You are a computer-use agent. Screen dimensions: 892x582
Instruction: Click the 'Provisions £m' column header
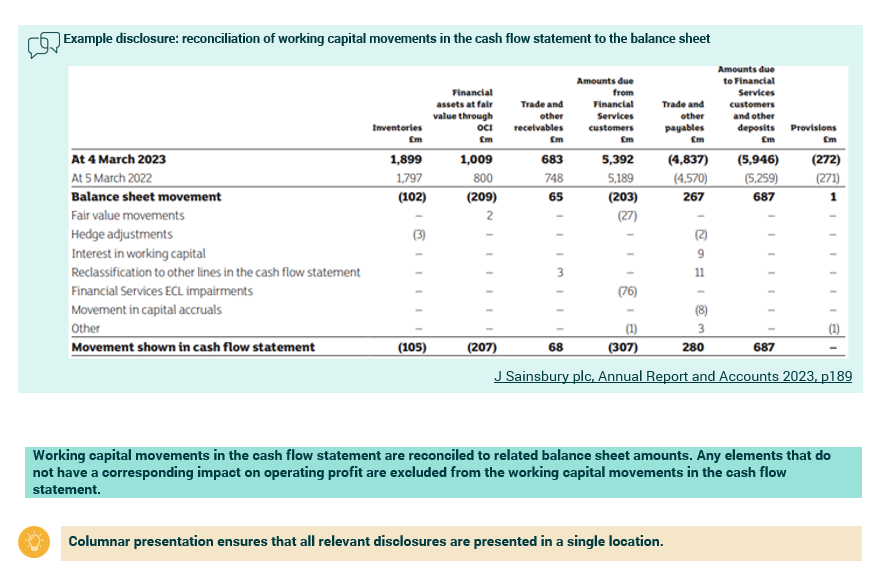pyautogui.click(x=813, y=133)
